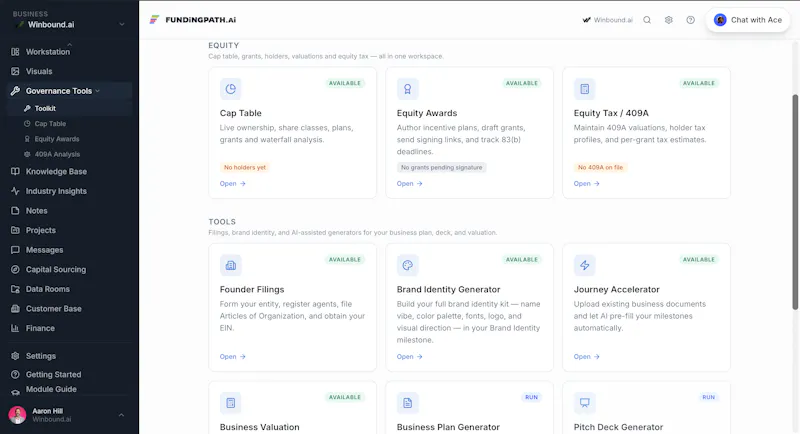The height and width of the screenshot is (434, 800).
Task: Click Open link on the Cap Table card
Action: (233, 184)
